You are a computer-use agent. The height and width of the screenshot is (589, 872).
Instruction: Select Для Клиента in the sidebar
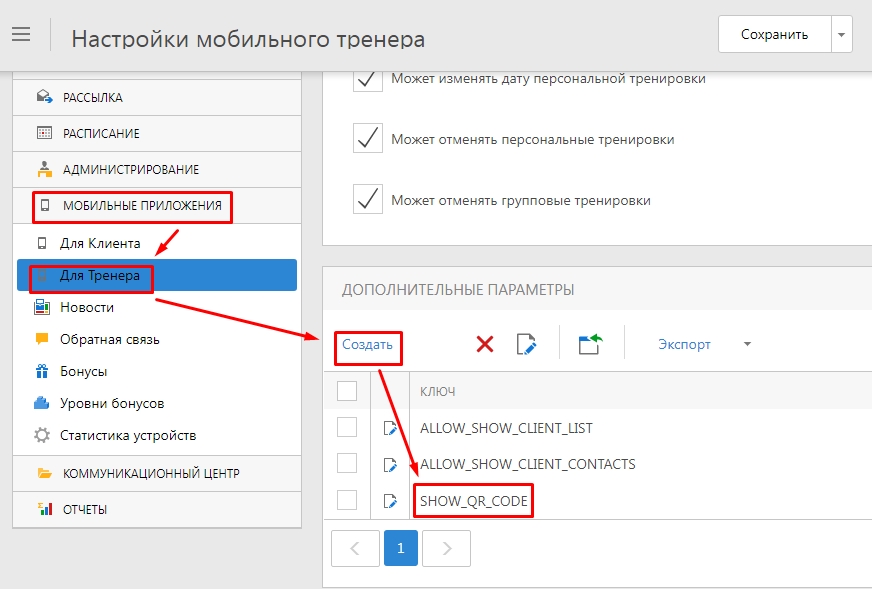[x=157, y=243]
